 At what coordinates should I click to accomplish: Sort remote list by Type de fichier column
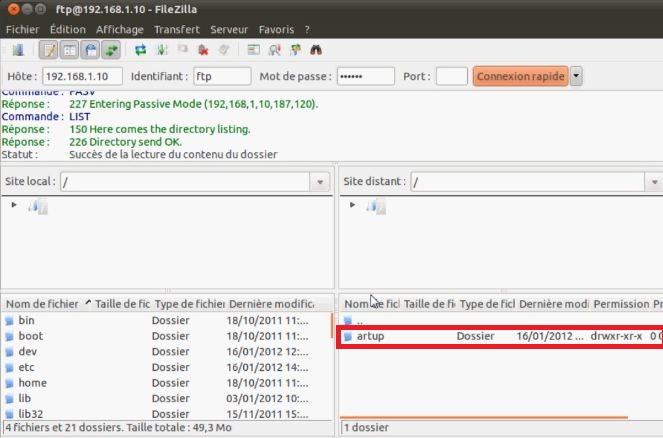487,304
